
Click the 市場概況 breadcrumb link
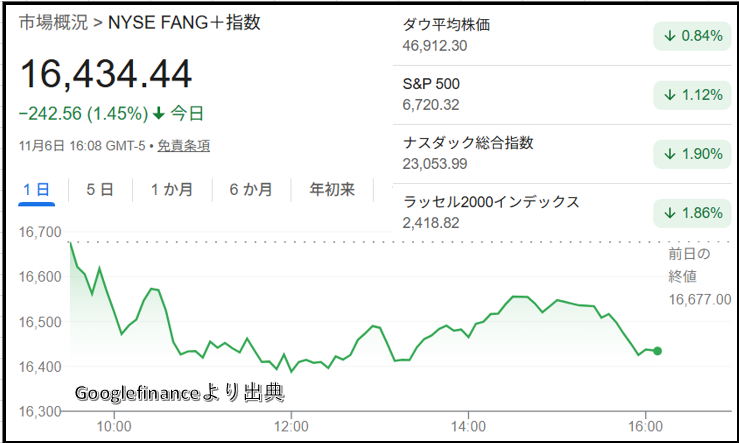point(50,23)
